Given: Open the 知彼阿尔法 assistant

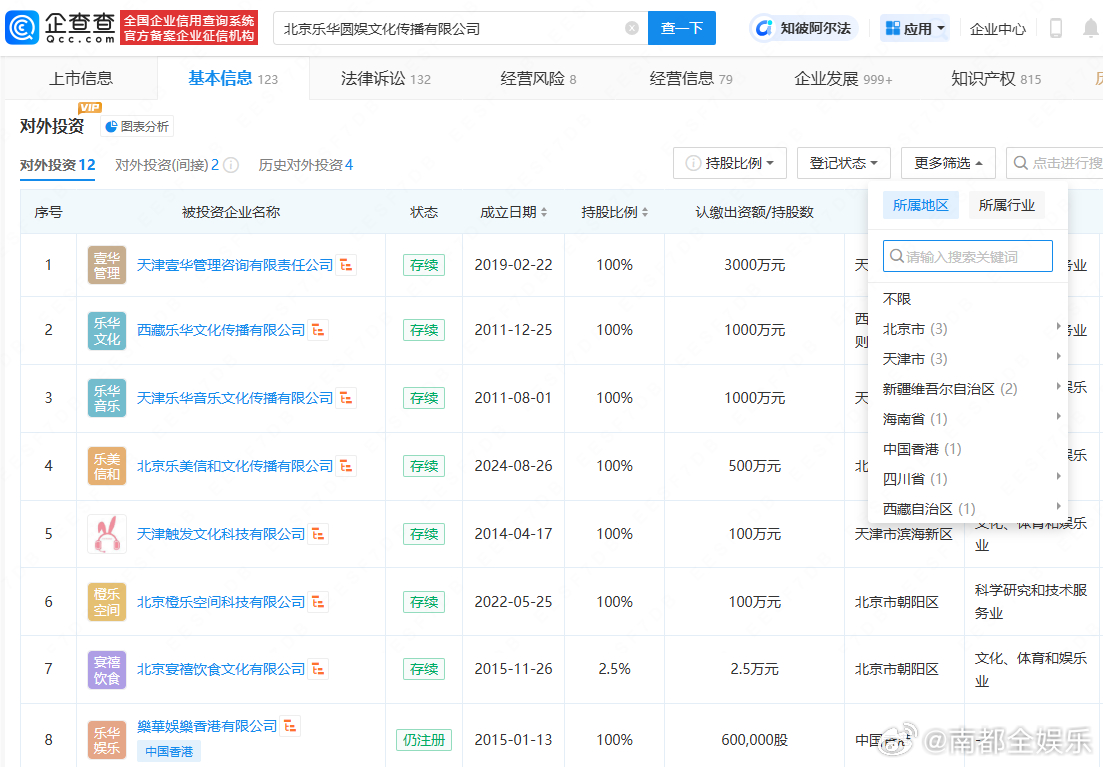Looking at the screenshot, I should point(804,28).
